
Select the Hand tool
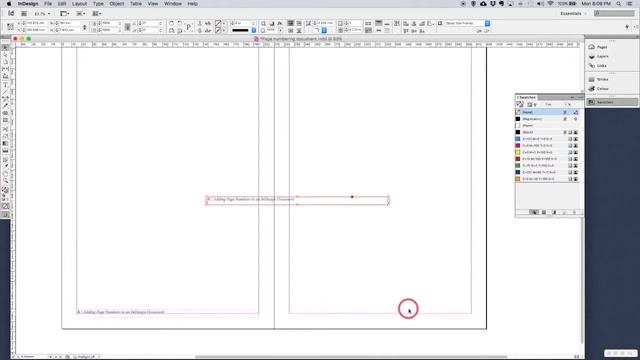point(5,173)
